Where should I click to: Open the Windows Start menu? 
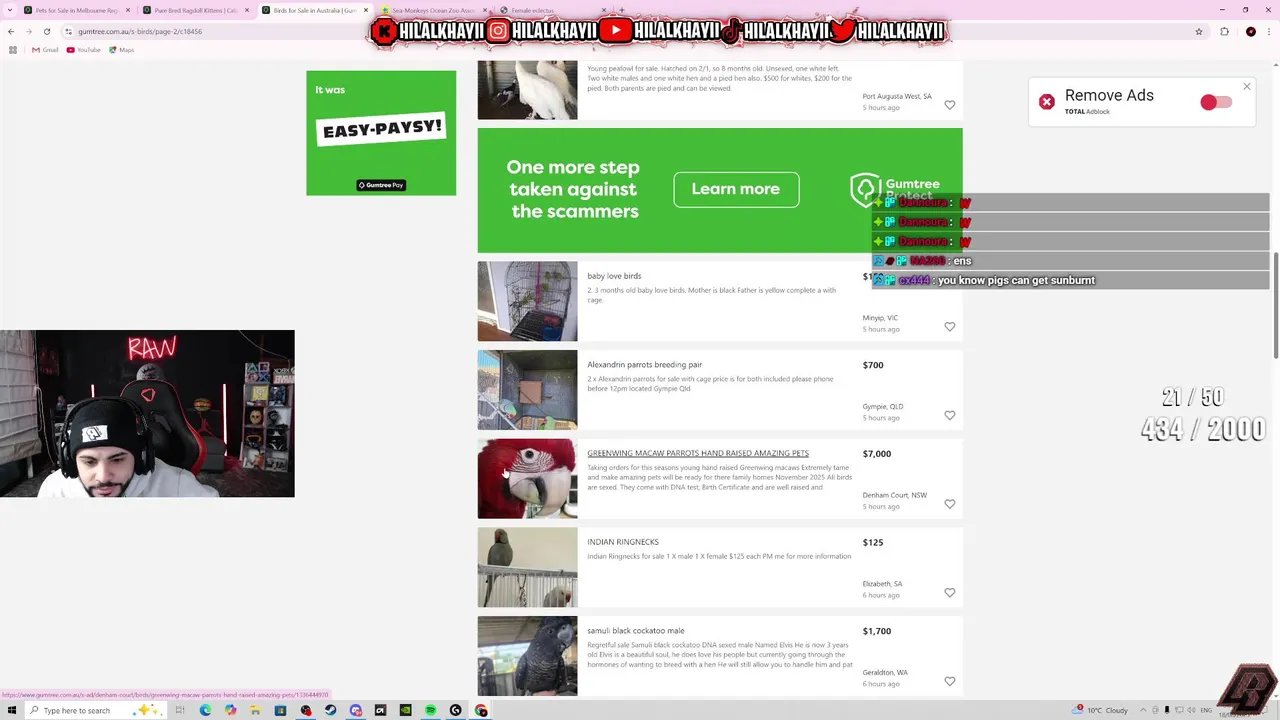pyautogui.click(x=12, y=710)
